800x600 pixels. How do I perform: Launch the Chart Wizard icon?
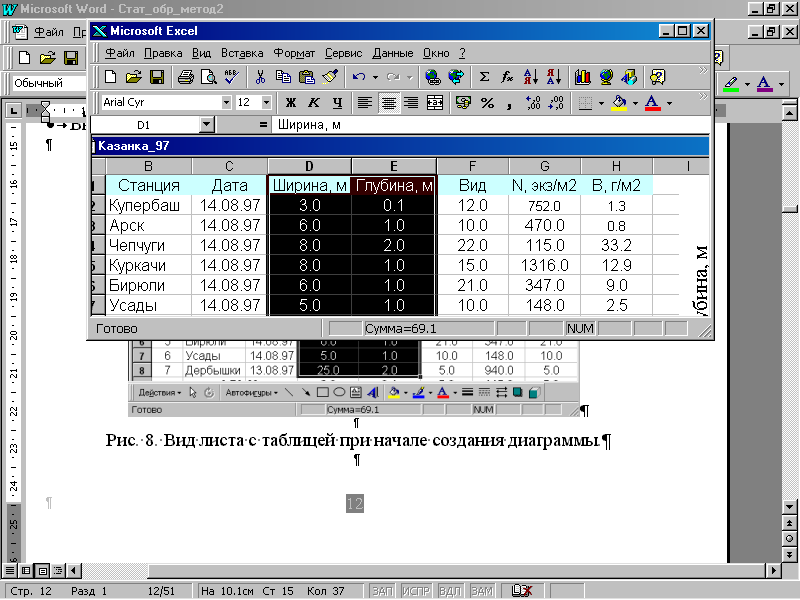[583, 77]
